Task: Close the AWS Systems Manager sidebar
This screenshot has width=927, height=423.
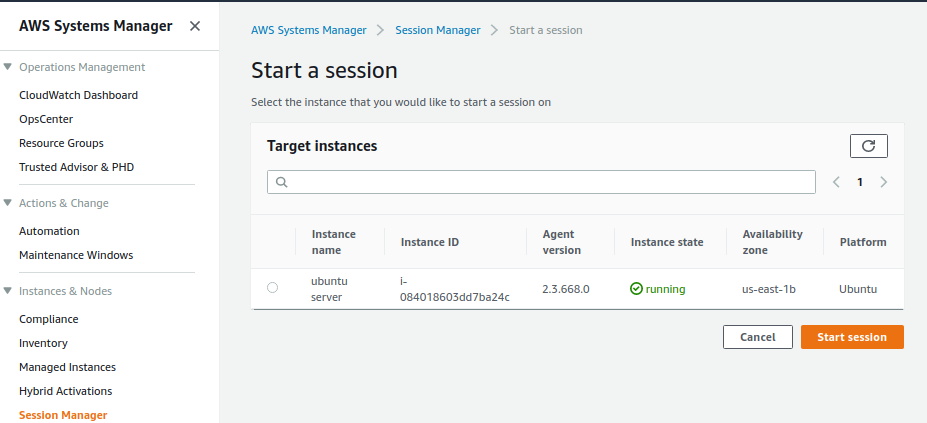Action: click(x=194, y=26)
